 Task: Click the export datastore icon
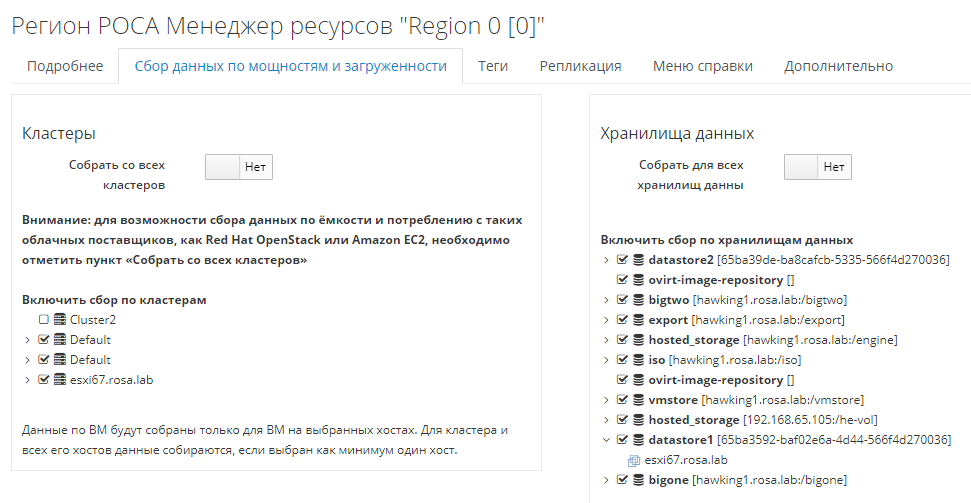click(638, 320)
